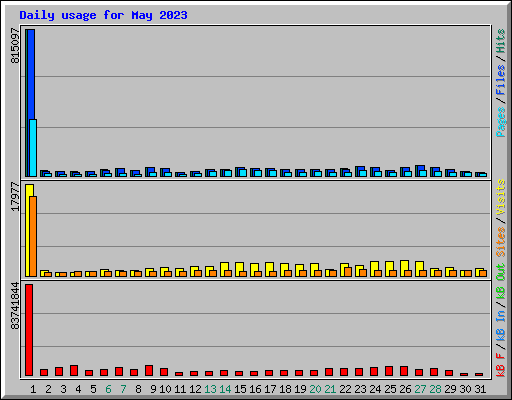Click the Pages legend label
512x400 pixels.
pos(501,122)
